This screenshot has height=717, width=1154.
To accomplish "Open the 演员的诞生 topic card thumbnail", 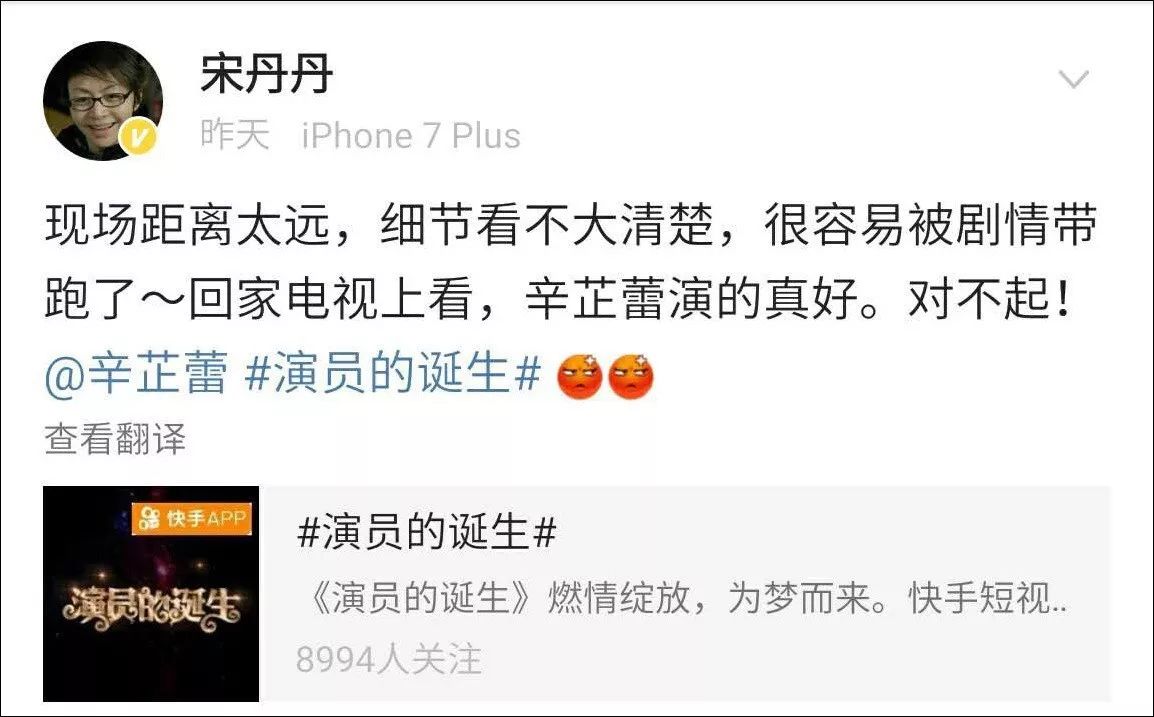I will pos(151,593).
